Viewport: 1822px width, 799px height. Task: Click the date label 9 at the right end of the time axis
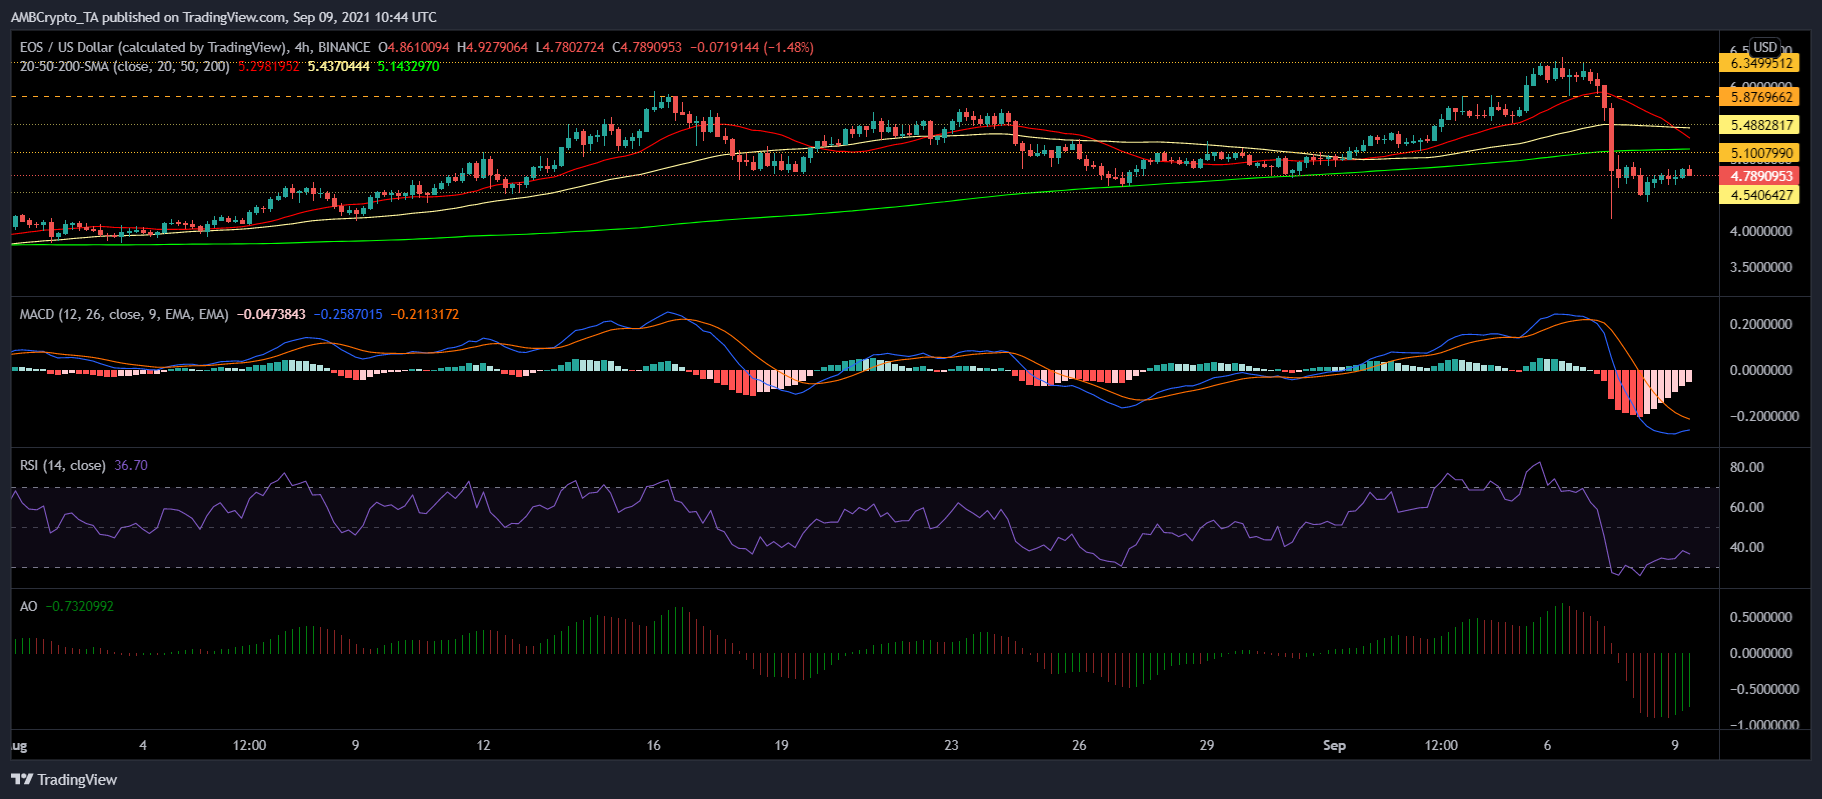tap(1675, 745)
